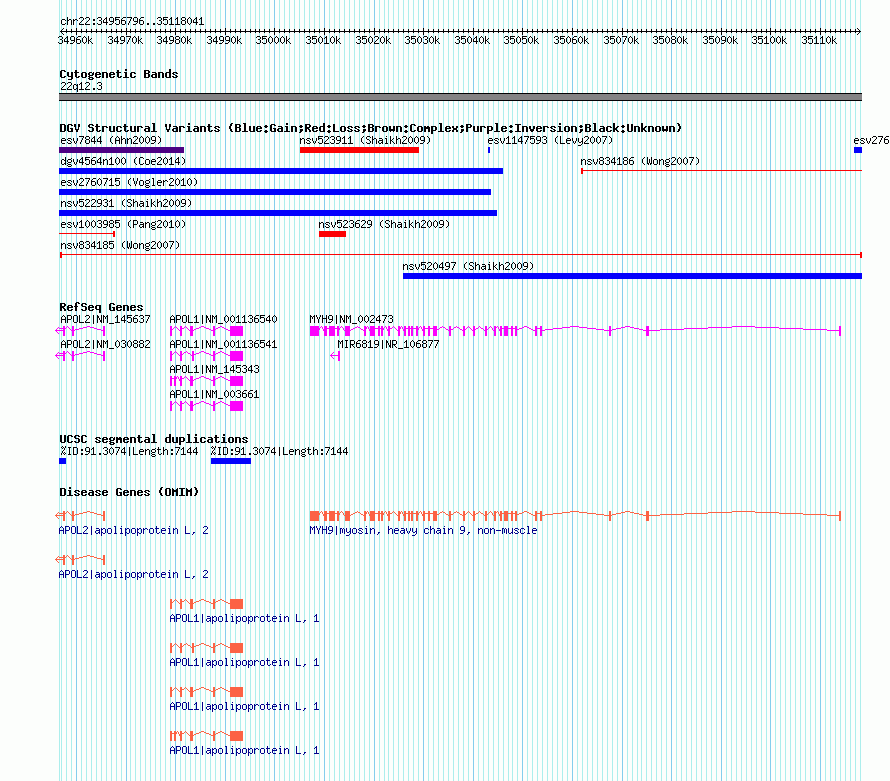The image size is (890, 781).
Task: Select the second segmental duplication blue bar
Action: click(x=231, y=461)
